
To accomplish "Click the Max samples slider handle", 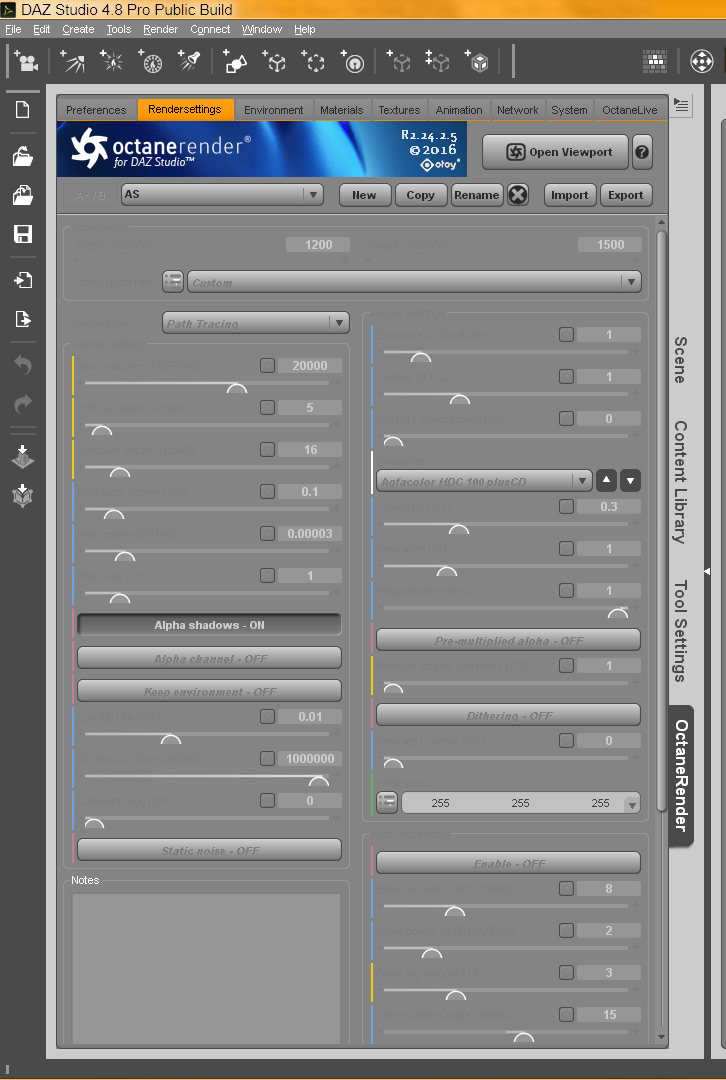I will 237,388.
